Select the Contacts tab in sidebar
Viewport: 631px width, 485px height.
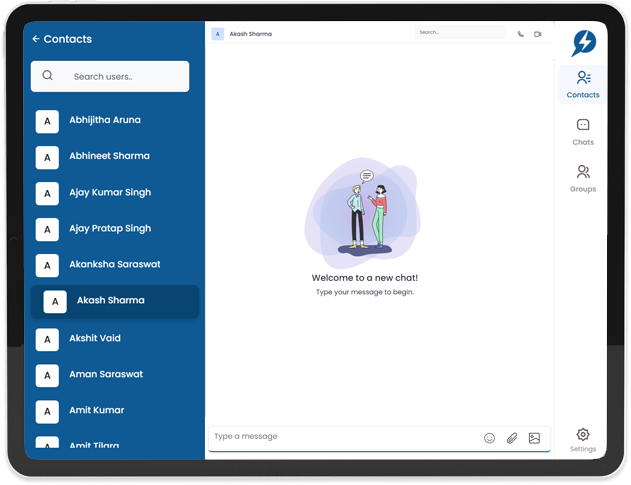point(583,84)
